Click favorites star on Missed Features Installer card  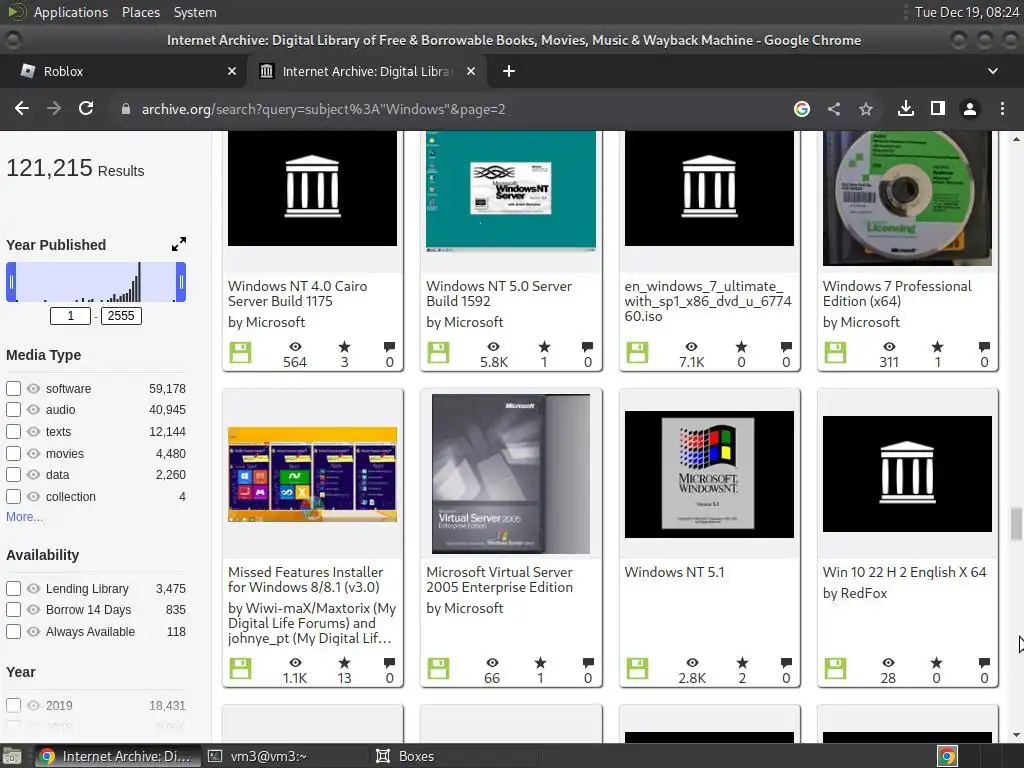coord(344,663)
